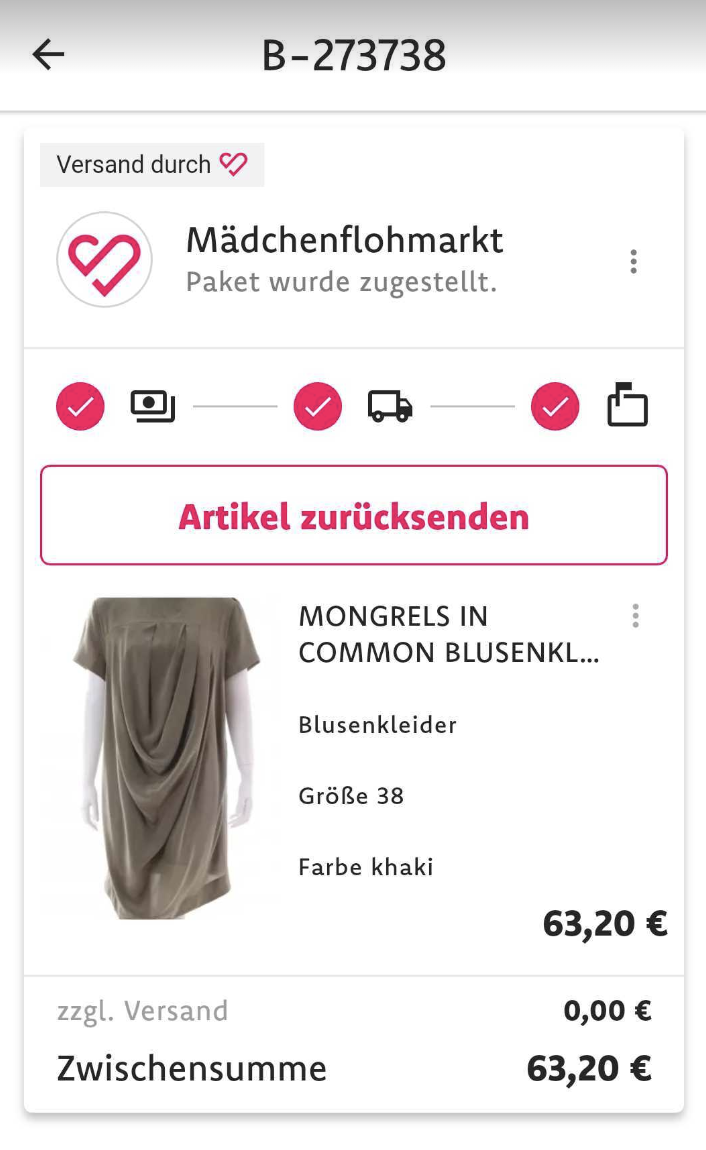Tap the back arrow to leave order B-273738
Image resolution: width=706 pixels, height=1150 pixels.
[47, 55]
